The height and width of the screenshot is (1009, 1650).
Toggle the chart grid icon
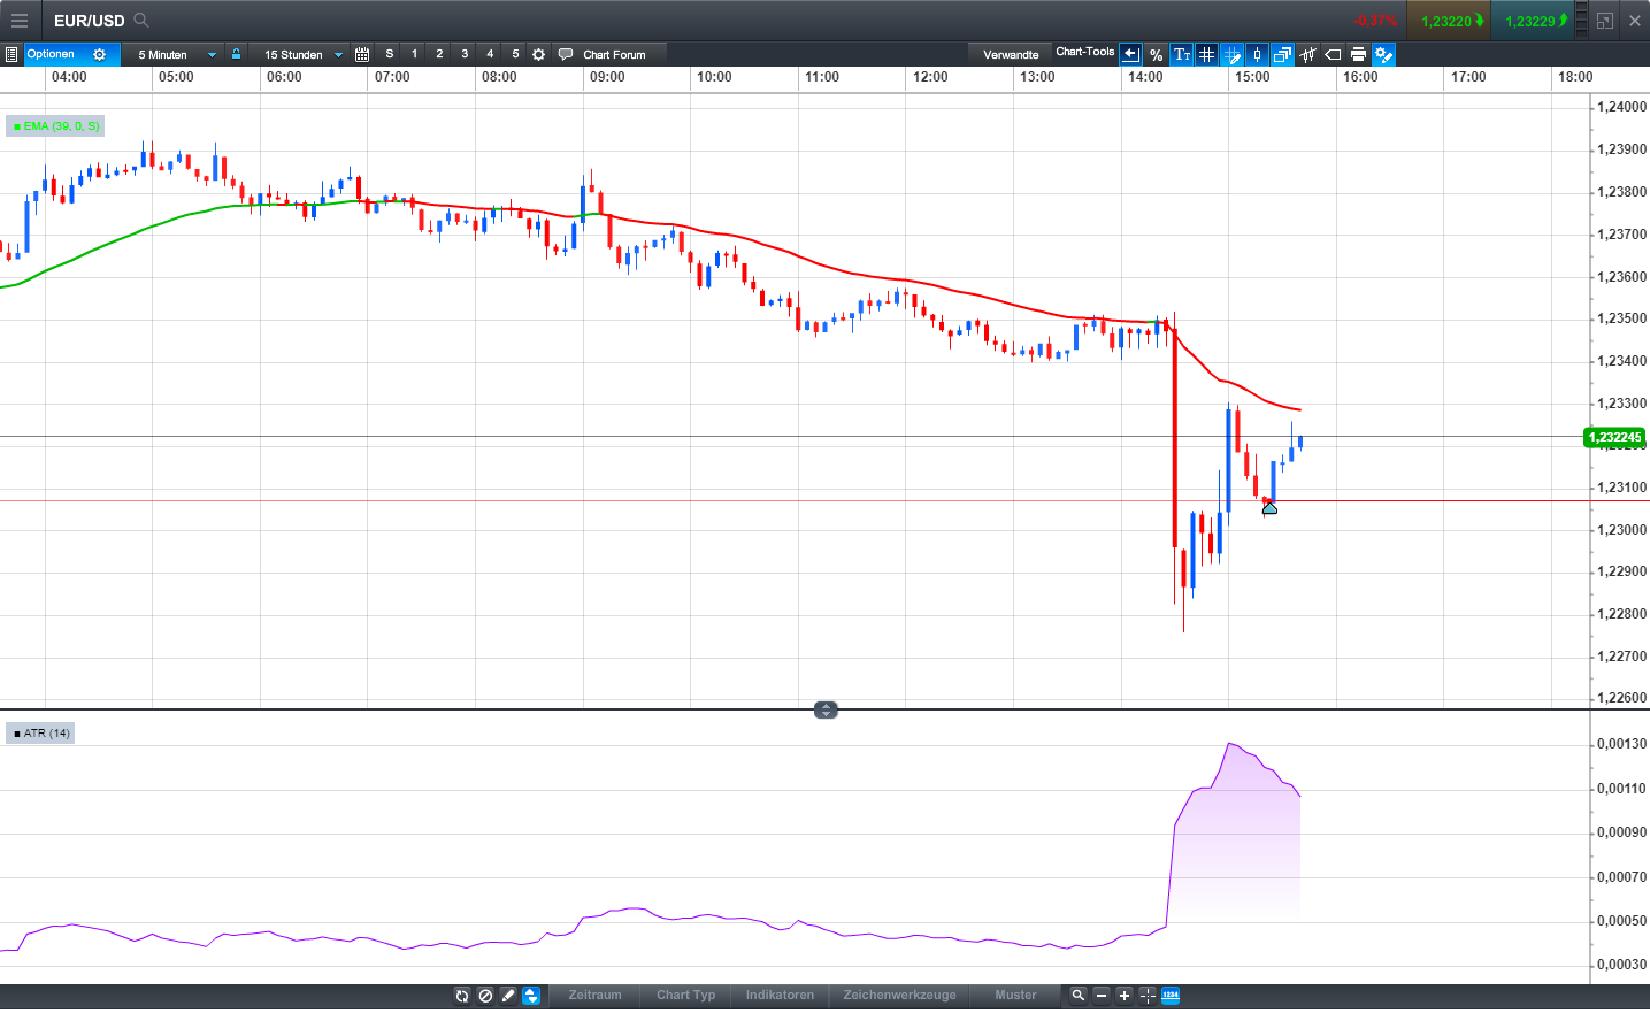(1207, 55)
